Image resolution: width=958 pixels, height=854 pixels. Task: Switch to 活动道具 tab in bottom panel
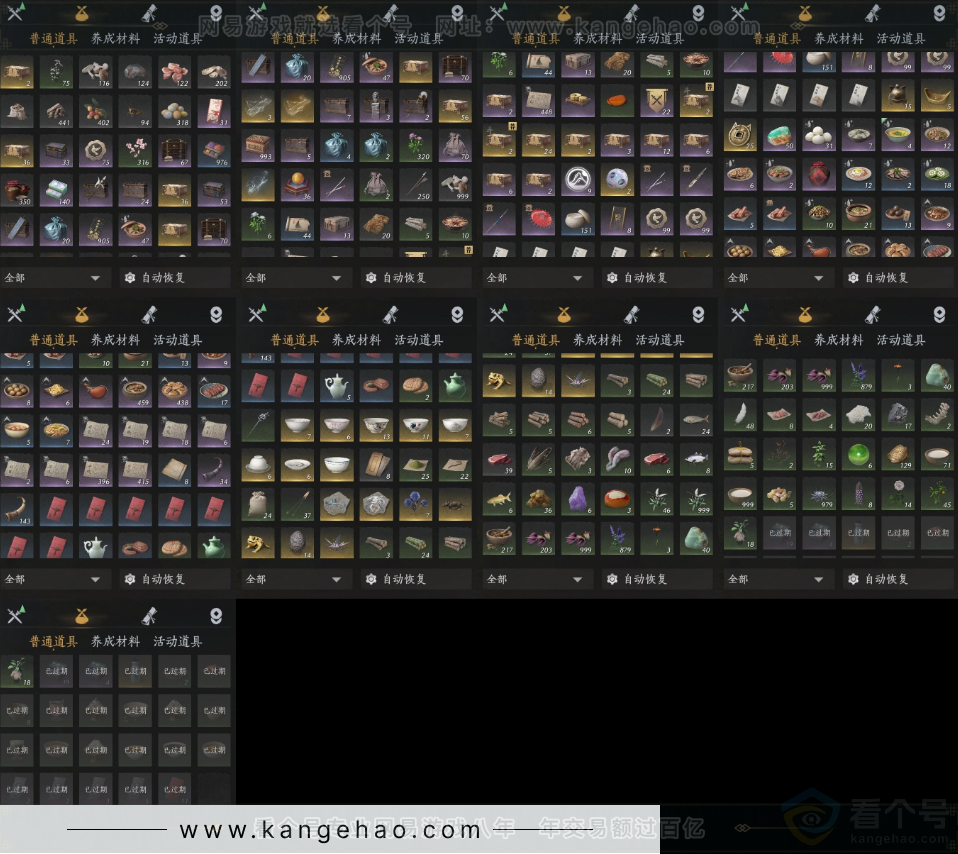pos(178,641)
